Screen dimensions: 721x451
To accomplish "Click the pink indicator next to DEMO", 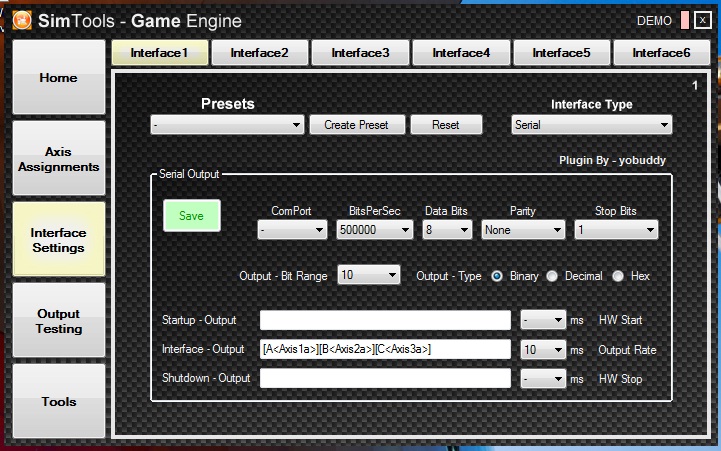I will click(685, 20).
